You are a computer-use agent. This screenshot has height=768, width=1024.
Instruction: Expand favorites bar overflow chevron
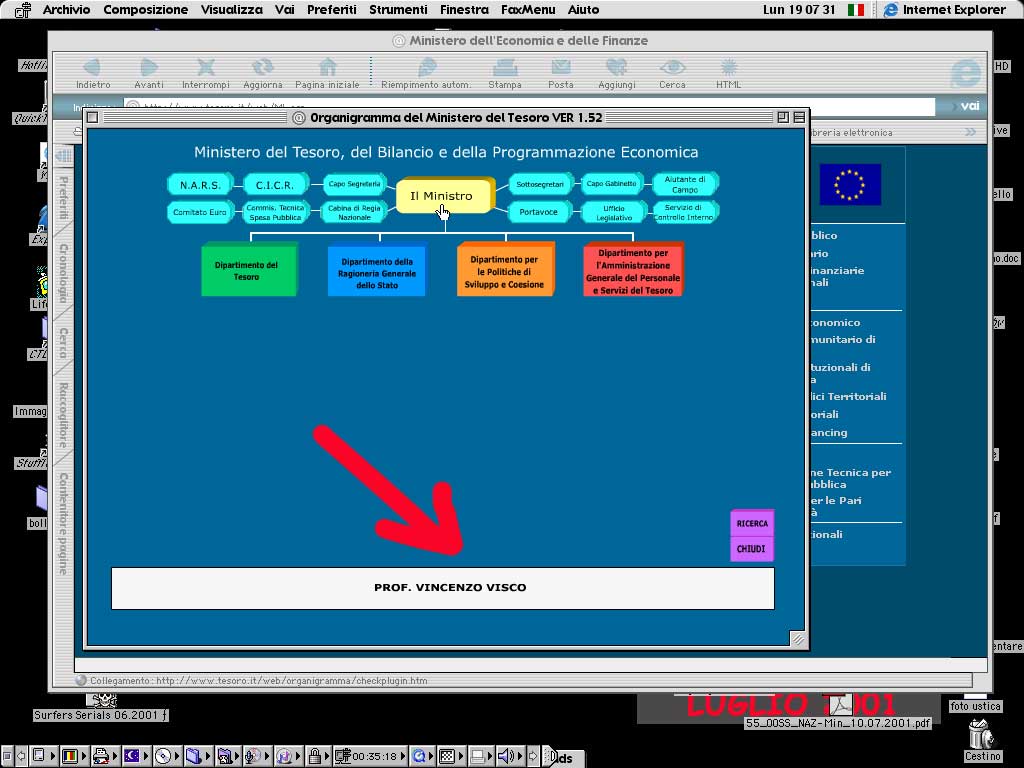coord(970,132)
